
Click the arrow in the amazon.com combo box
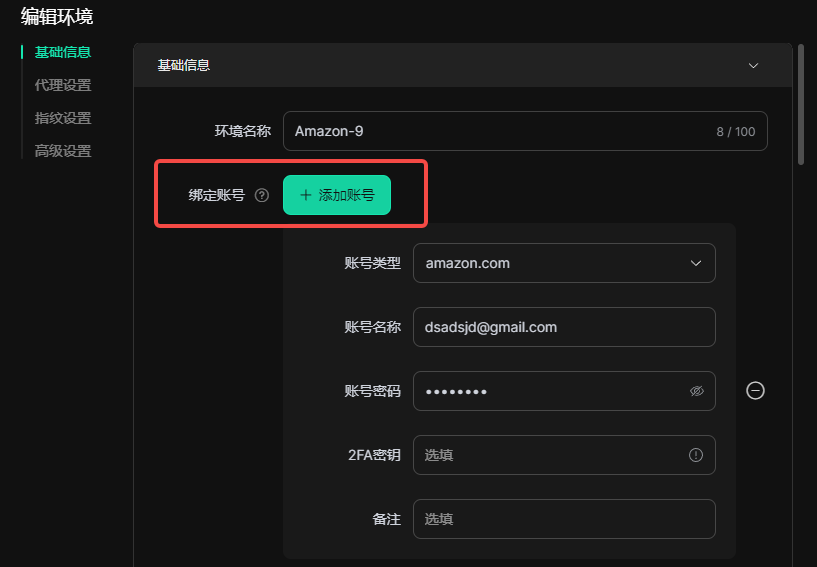[x=696, y=263]
